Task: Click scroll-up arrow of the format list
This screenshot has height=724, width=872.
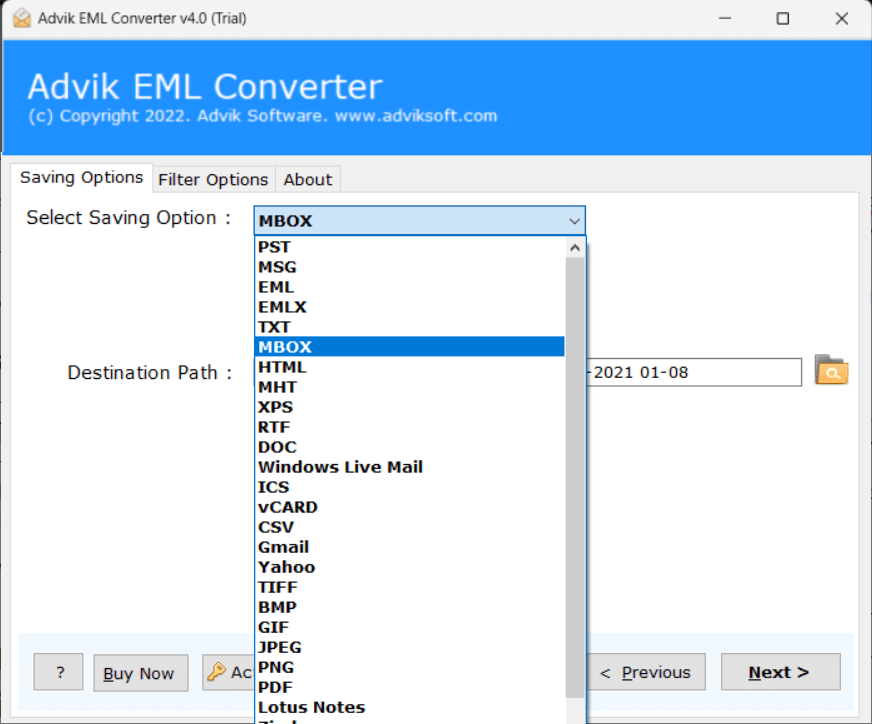Action: tap(575, 247)
